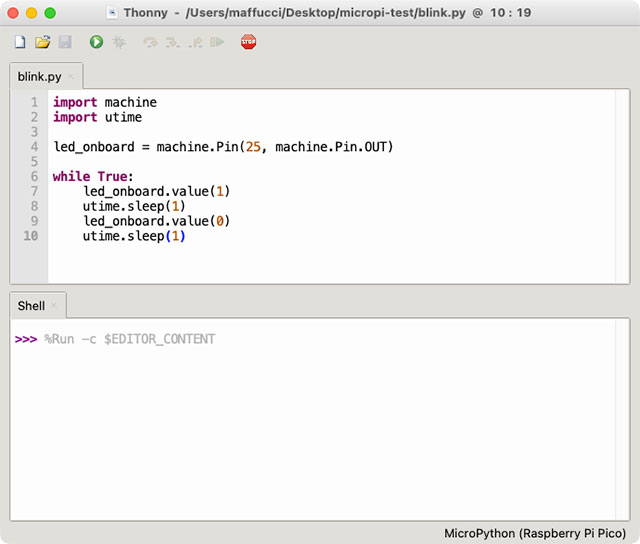Click the Step Over debug icon
The width and height of the screenshot is (640, 544).
[150, 42]
